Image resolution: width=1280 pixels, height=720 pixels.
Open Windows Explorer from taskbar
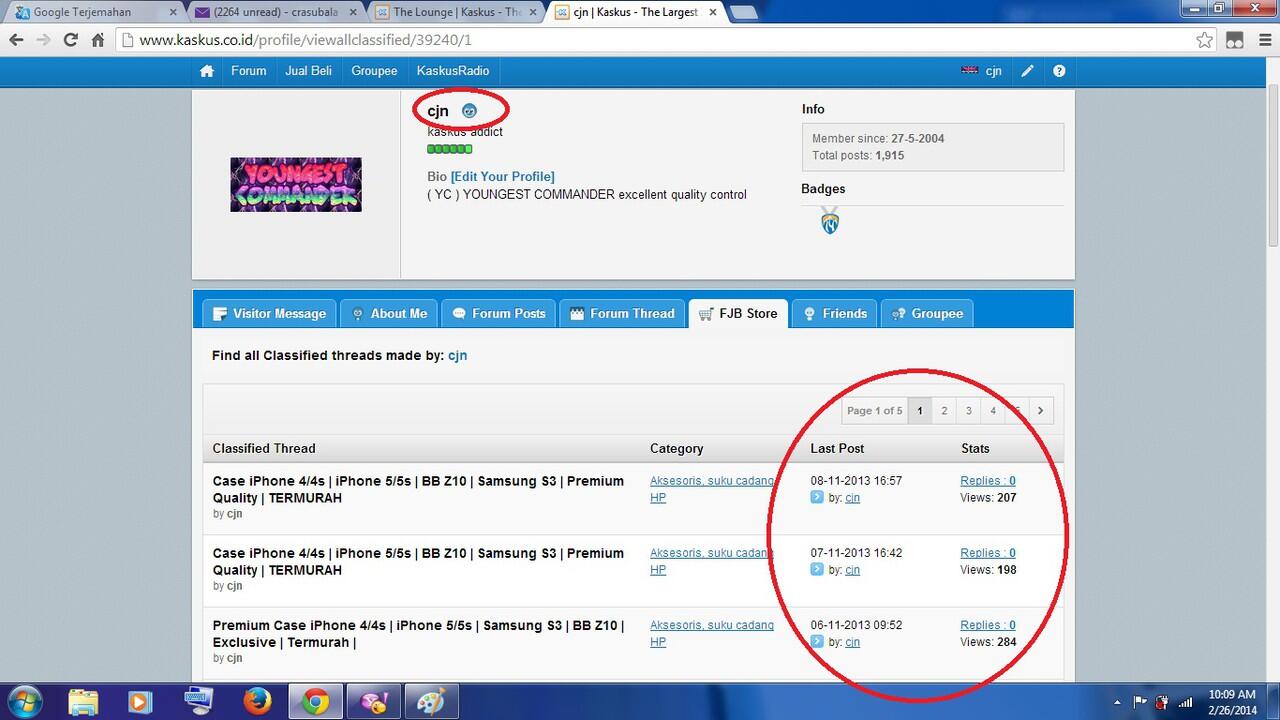click(83, 702)
